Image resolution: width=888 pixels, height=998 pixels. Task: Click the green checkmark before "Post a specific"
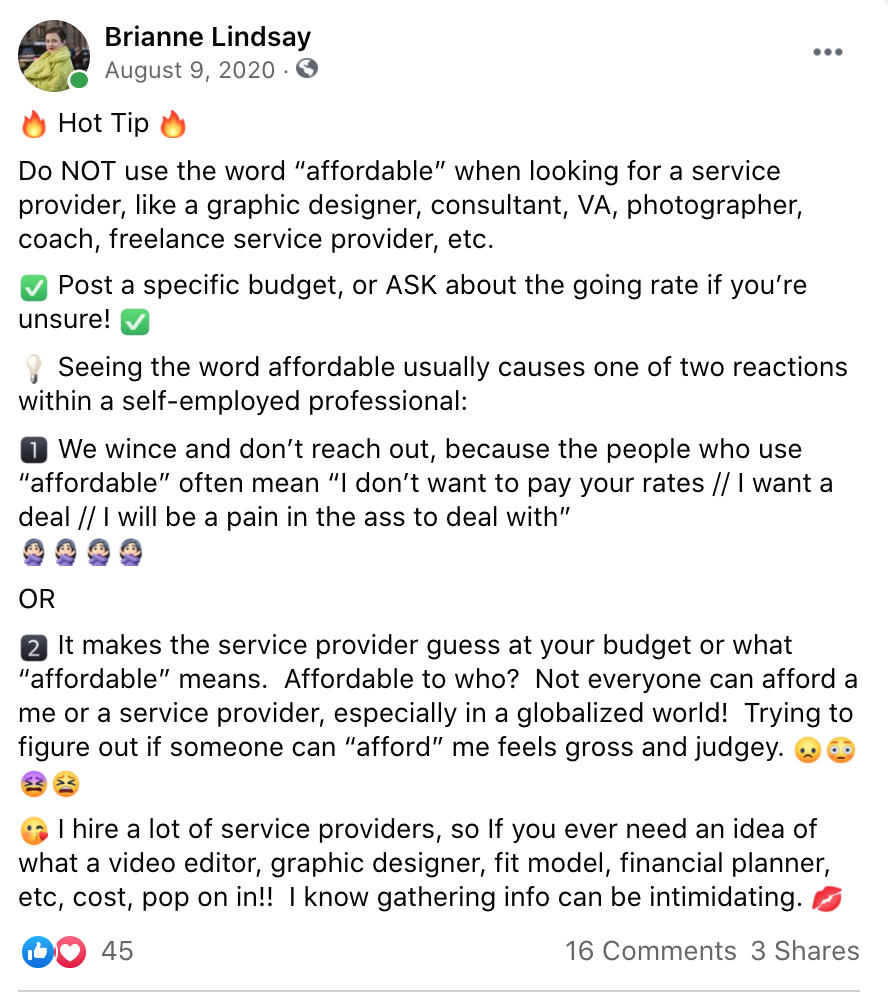point(33,286)
